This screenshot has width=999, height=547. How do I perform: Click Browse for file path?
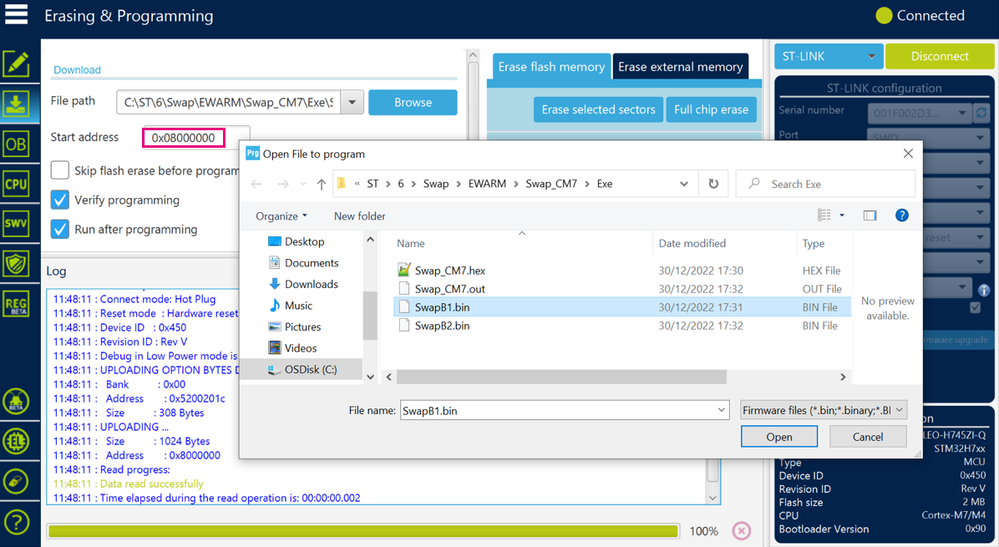(x=412, y=102)
